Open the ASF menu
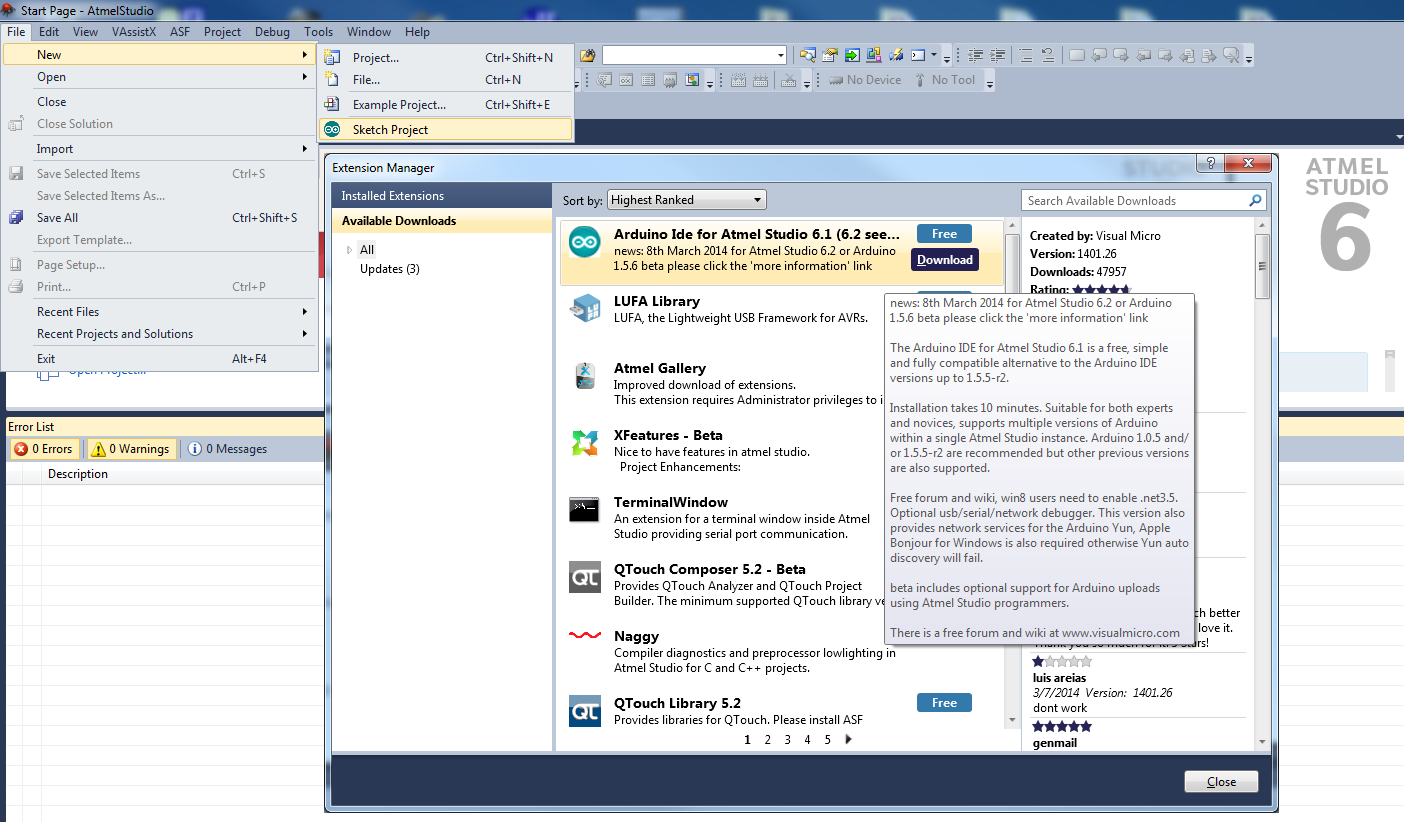The image size is (1404, 822). (180, 31)
